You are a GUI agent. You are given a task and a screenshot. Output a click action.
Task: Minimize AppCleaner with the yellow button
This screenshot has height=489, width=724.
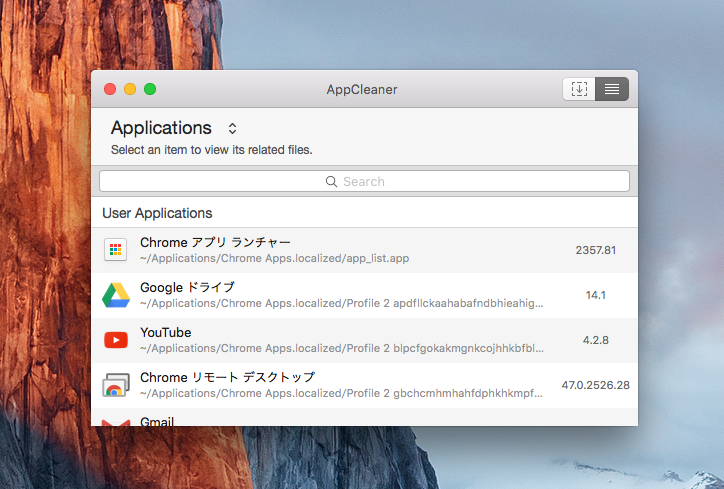[x=130, y=89]
